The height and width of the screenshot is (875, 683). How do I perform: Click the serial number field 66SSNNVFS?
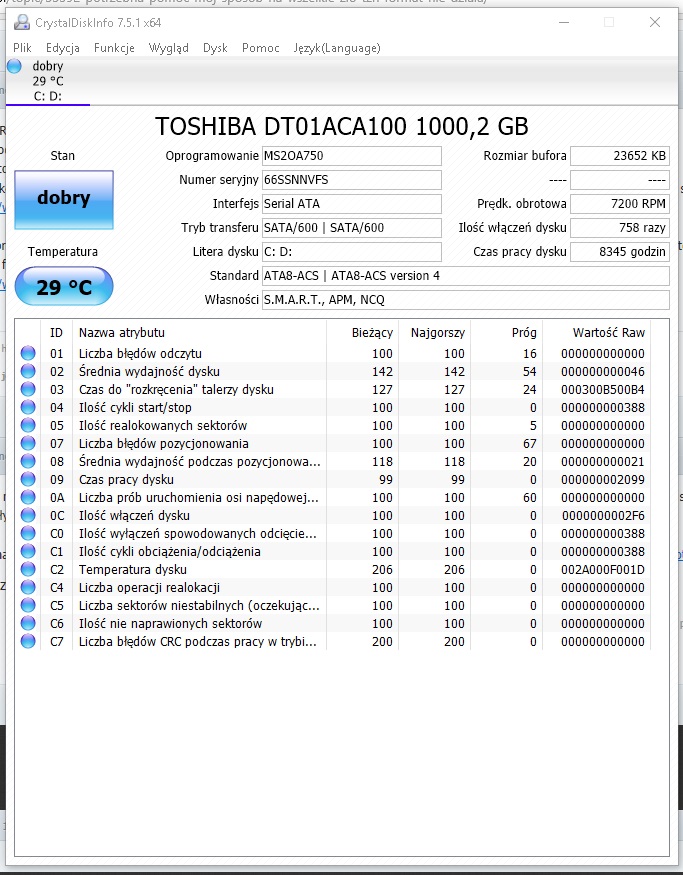pyautogui.click(x=352, y=180)
